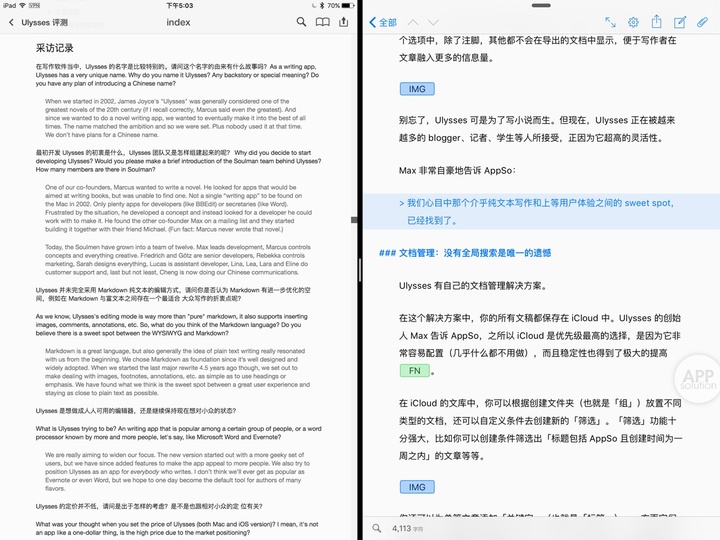
Task: Create a new sheet with the compose icon
Action: click(x=680, y=21)
